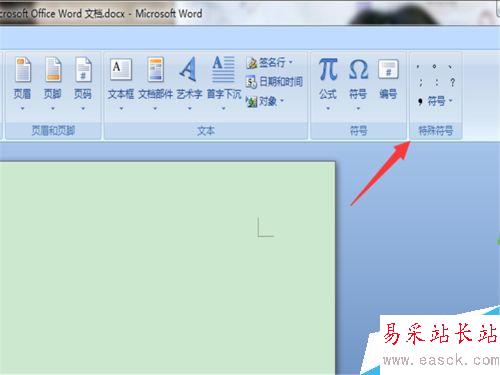The width and height of the screenshot is (500, 375).
Task: Click inside the green document page
Action: (x=167, y=267)
